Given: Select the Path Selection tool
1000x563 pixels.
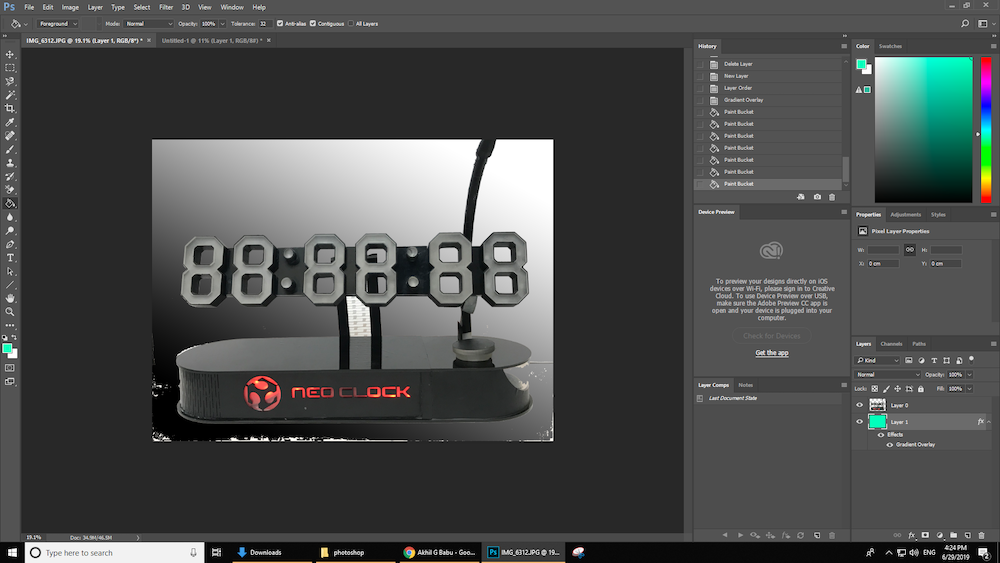Looking at the screenshot, I should pos(10,272).
